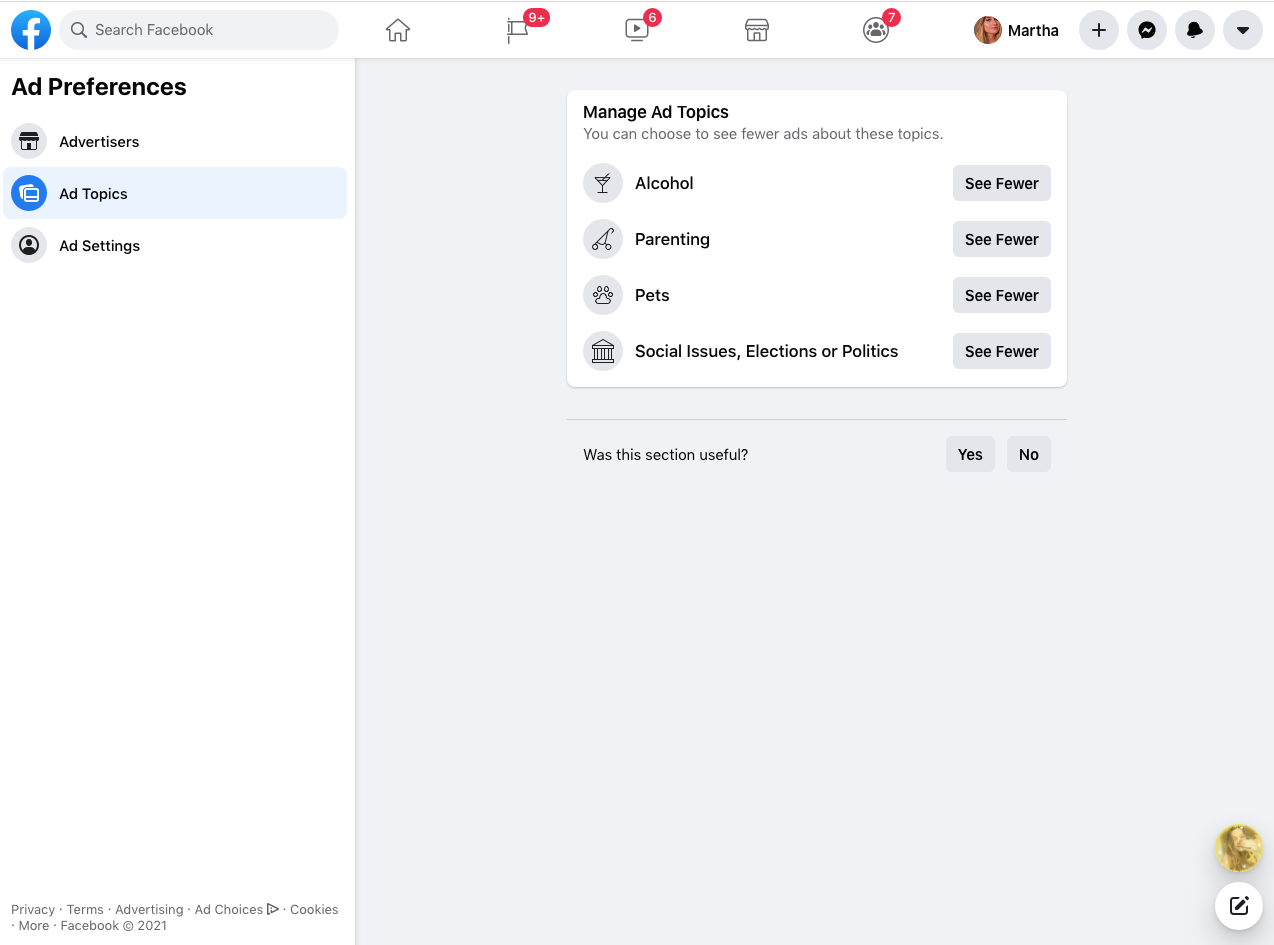
Task: Click the Pets paw icon
Action: (603, 295)
